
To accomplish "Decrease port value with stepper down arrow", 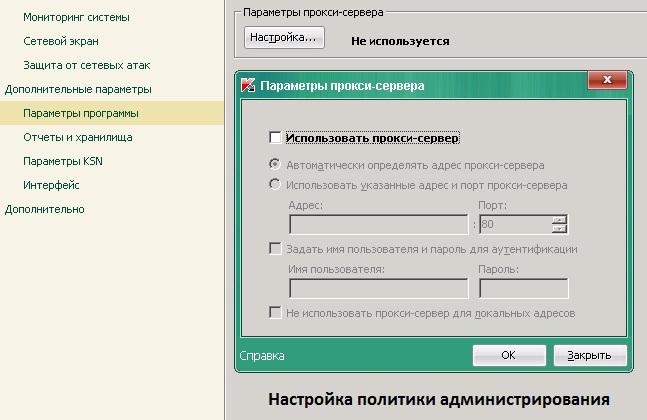I will pyautogui.click(x=559, y=230).
